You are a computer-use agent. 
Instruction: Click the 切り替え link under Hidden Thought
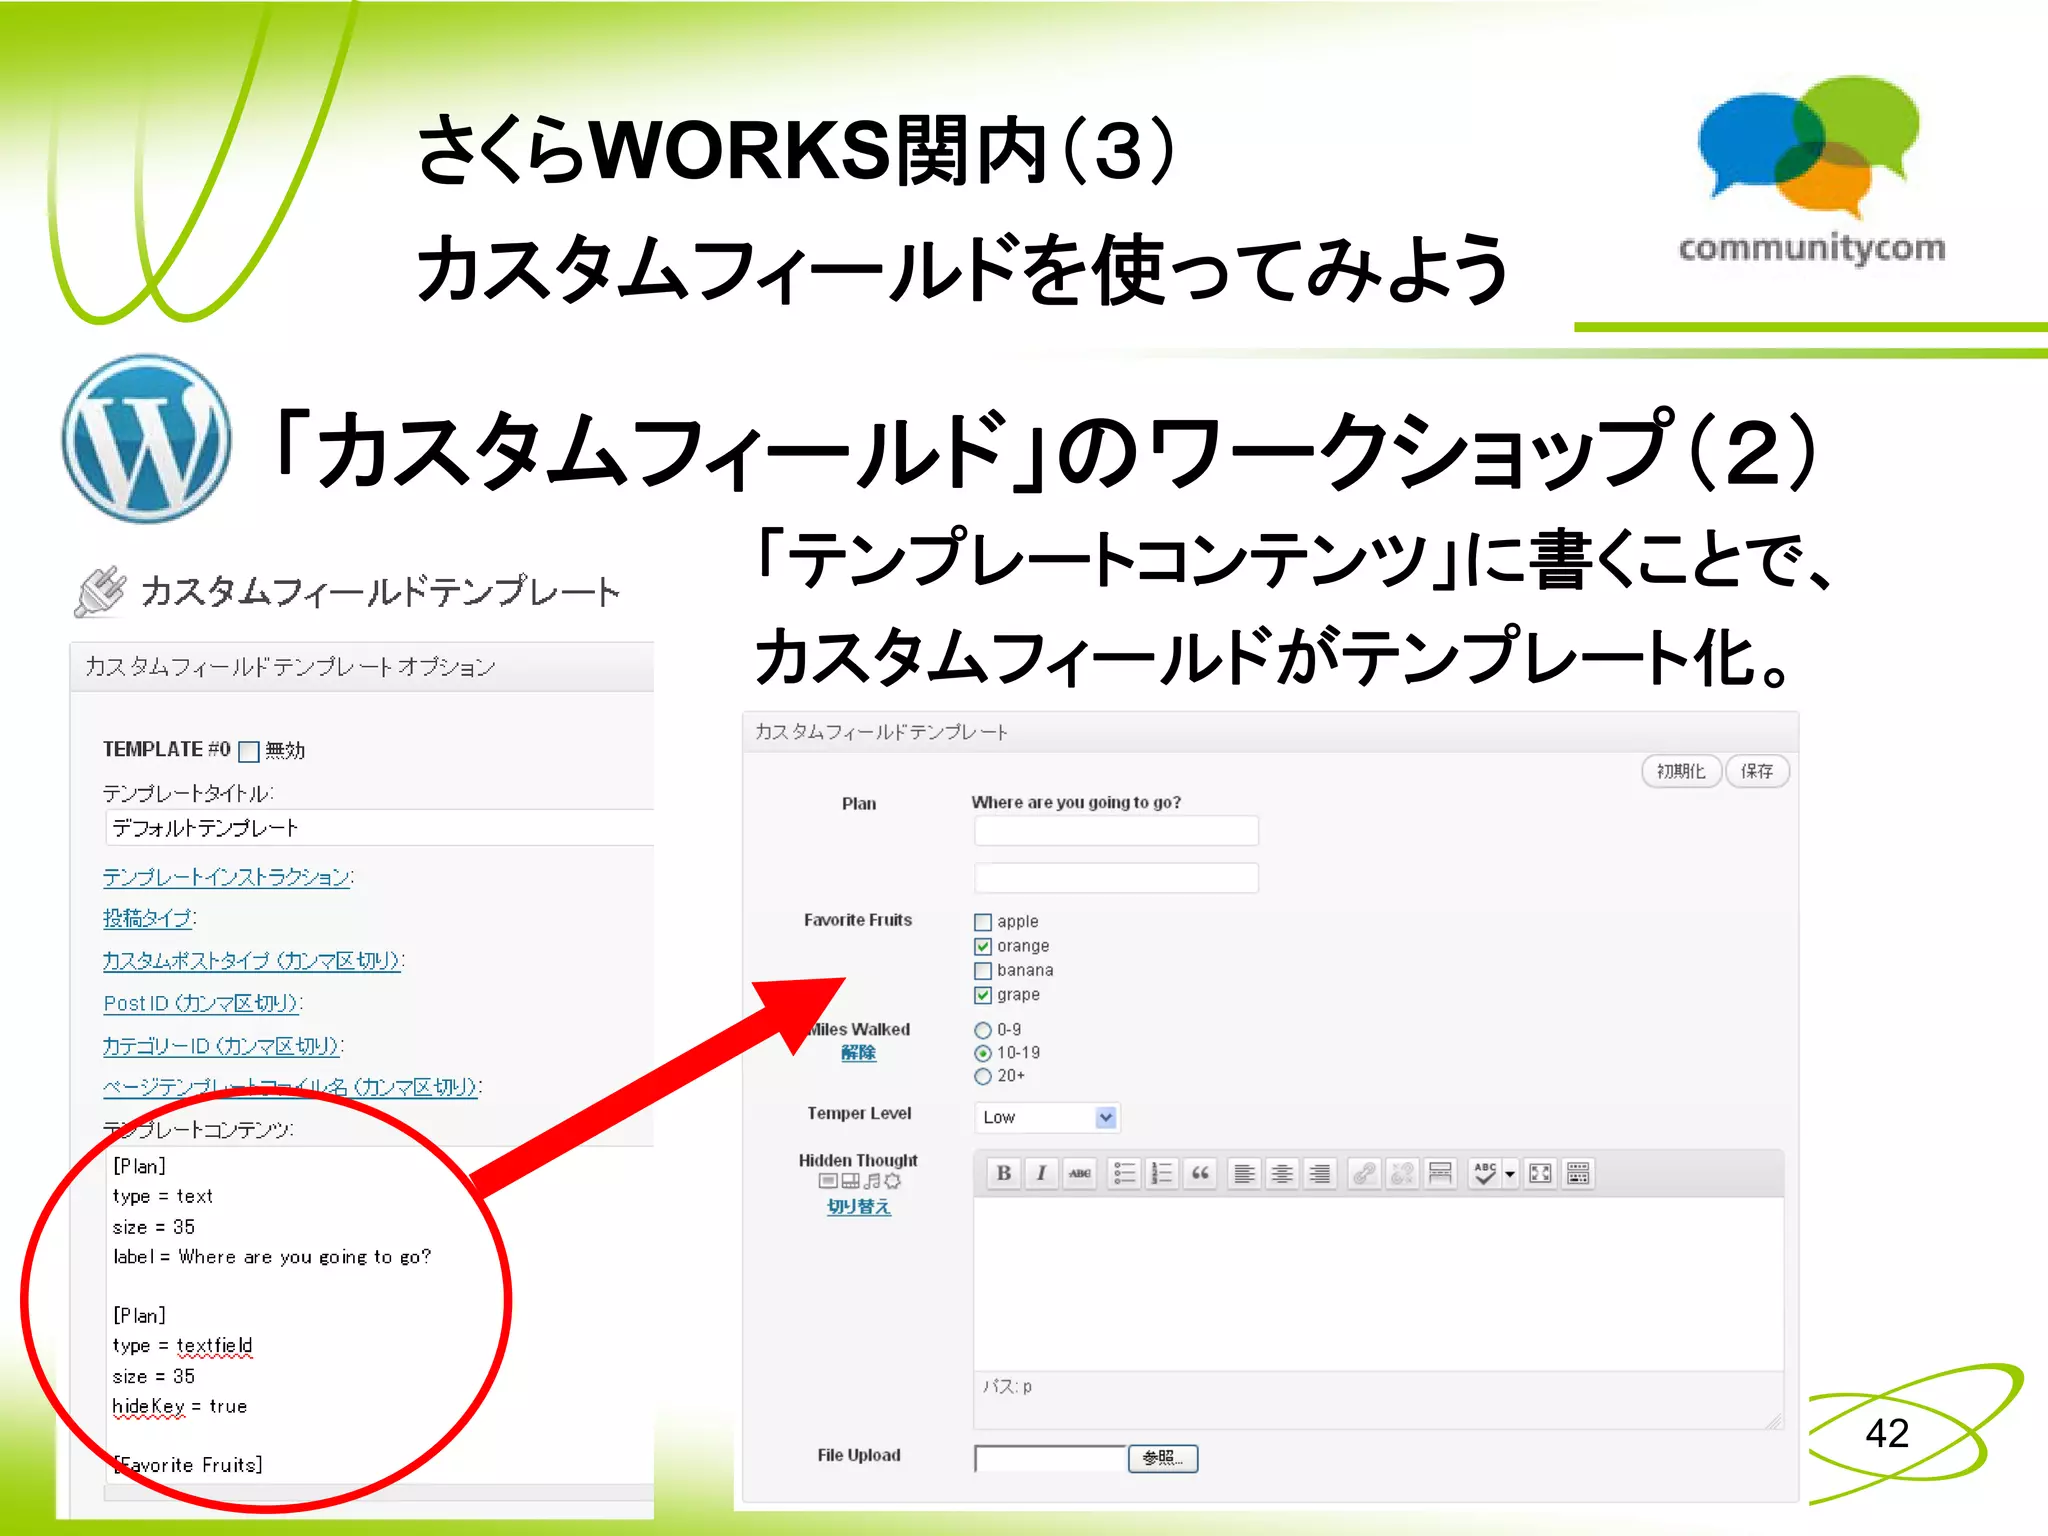click(x=858, y=1207)
